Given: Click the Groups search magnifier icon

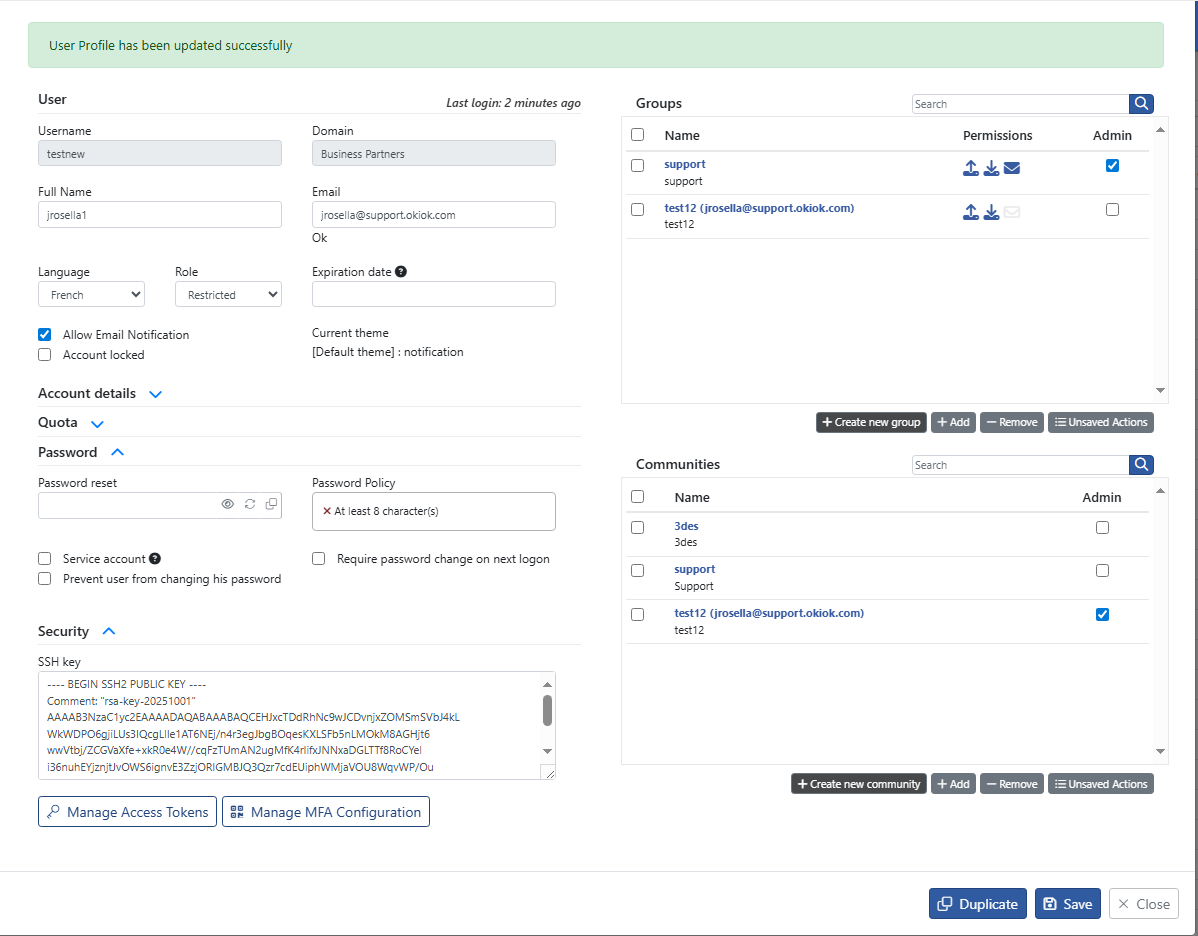Looking at the screenshot, I should tap(1141, 103).
